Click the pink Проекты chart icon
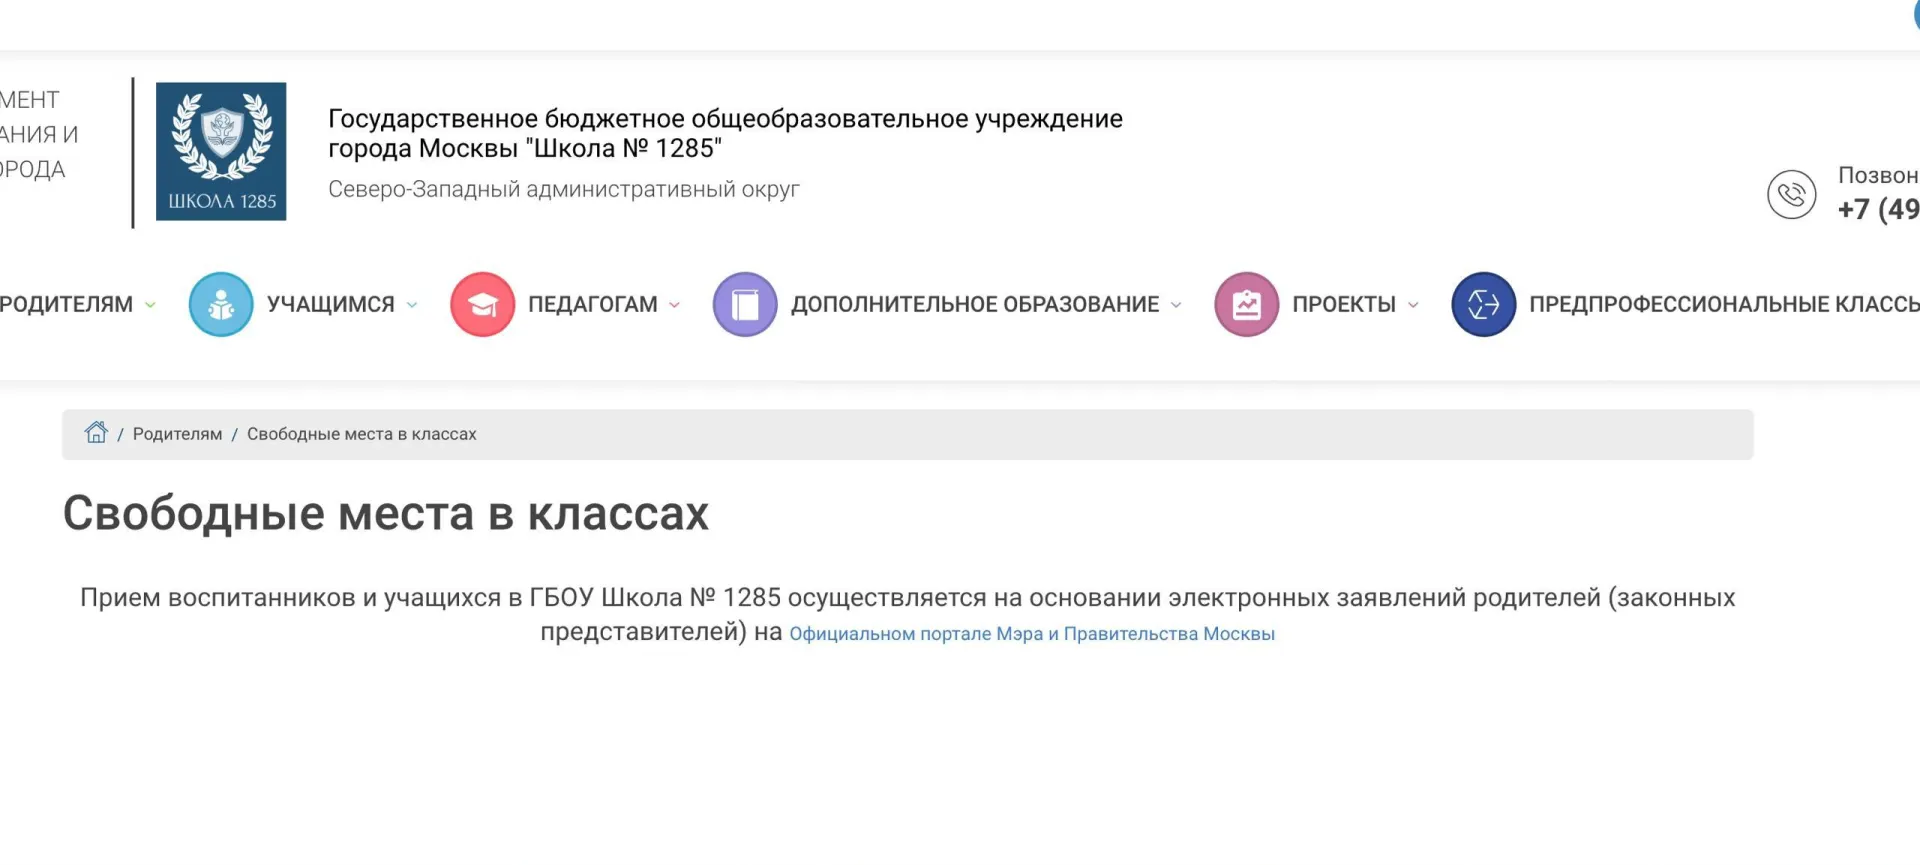 1246,304
